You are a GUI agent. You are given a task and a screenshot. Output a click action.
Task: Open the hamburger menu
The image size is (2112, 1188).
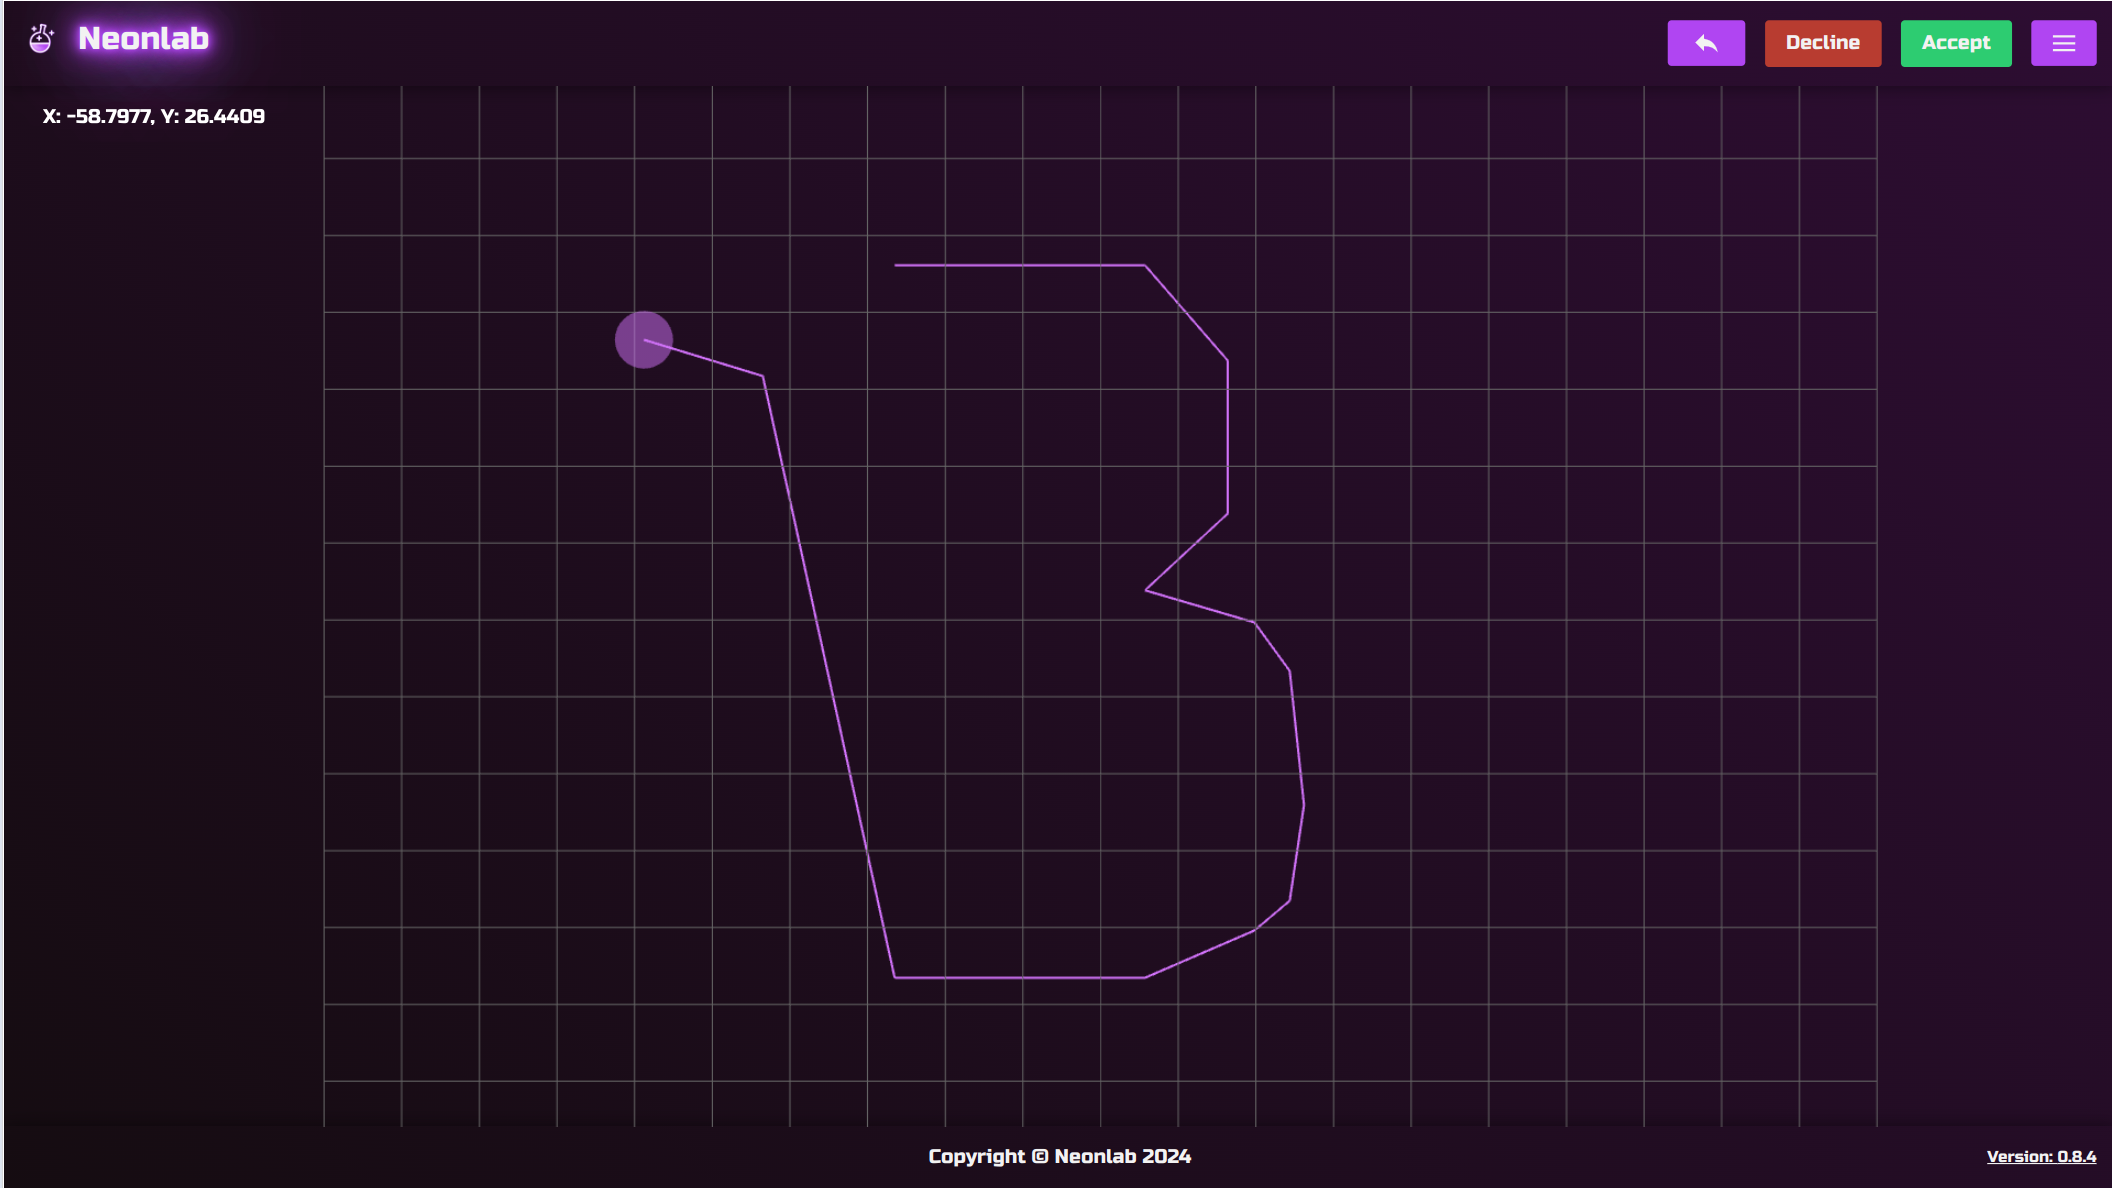coord(2063,43)
